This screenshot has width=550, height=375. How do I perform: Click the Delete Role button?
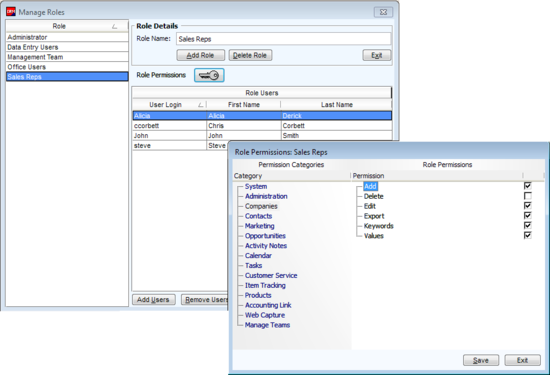click(250, 55)
